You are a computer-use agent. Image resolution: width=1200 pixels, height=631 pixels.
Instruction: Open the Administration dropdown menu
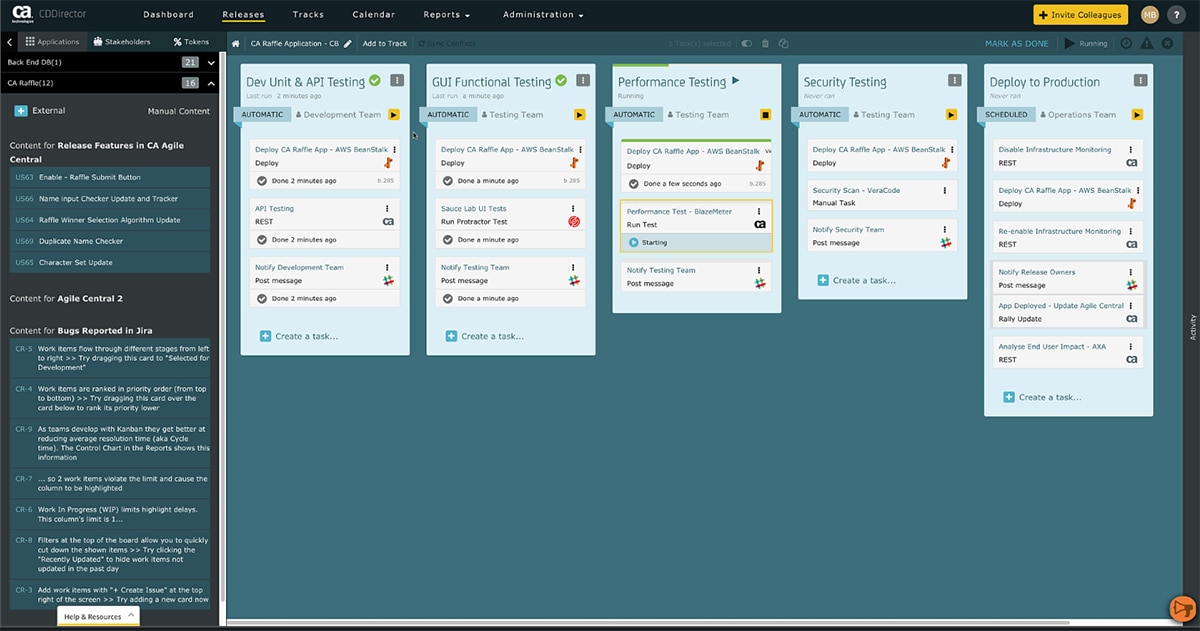pos(543,15)
